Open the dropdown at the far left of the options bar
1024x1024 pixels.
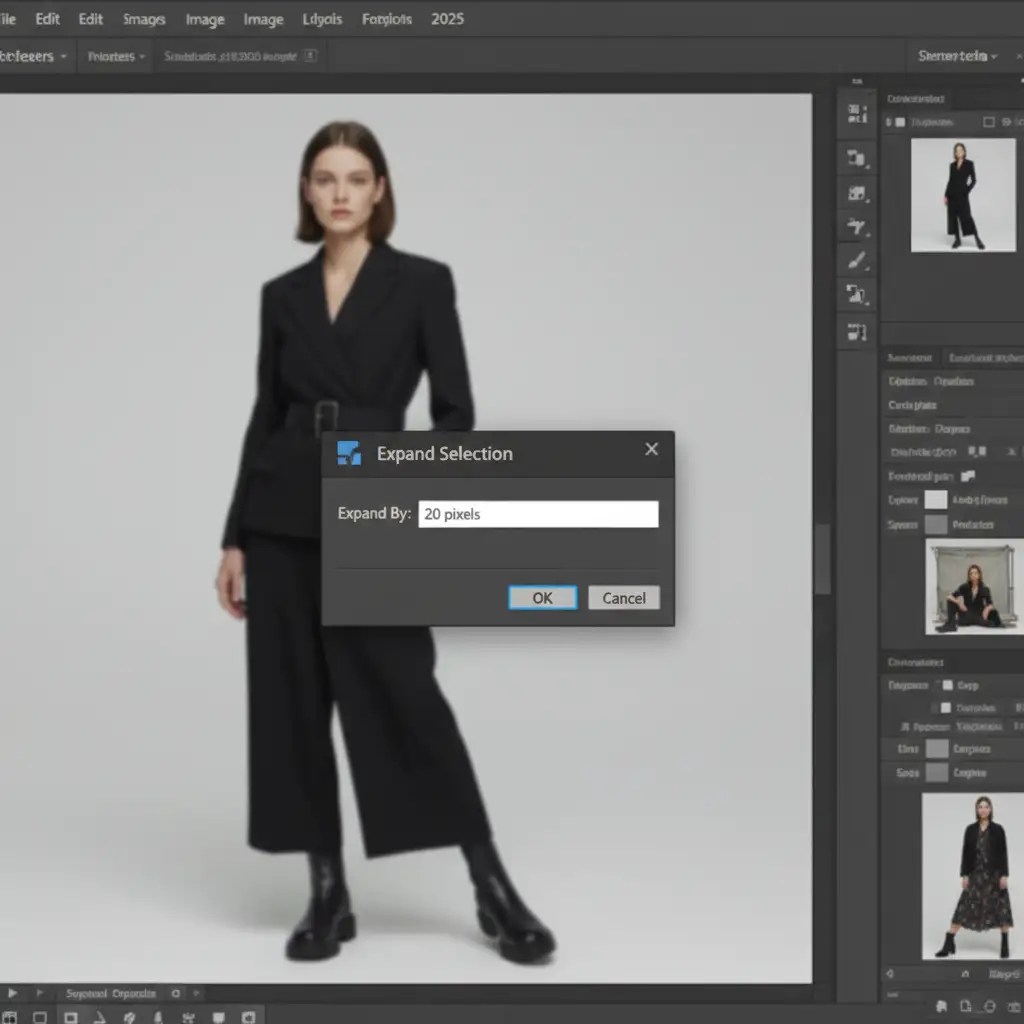[x=34, y=57]
